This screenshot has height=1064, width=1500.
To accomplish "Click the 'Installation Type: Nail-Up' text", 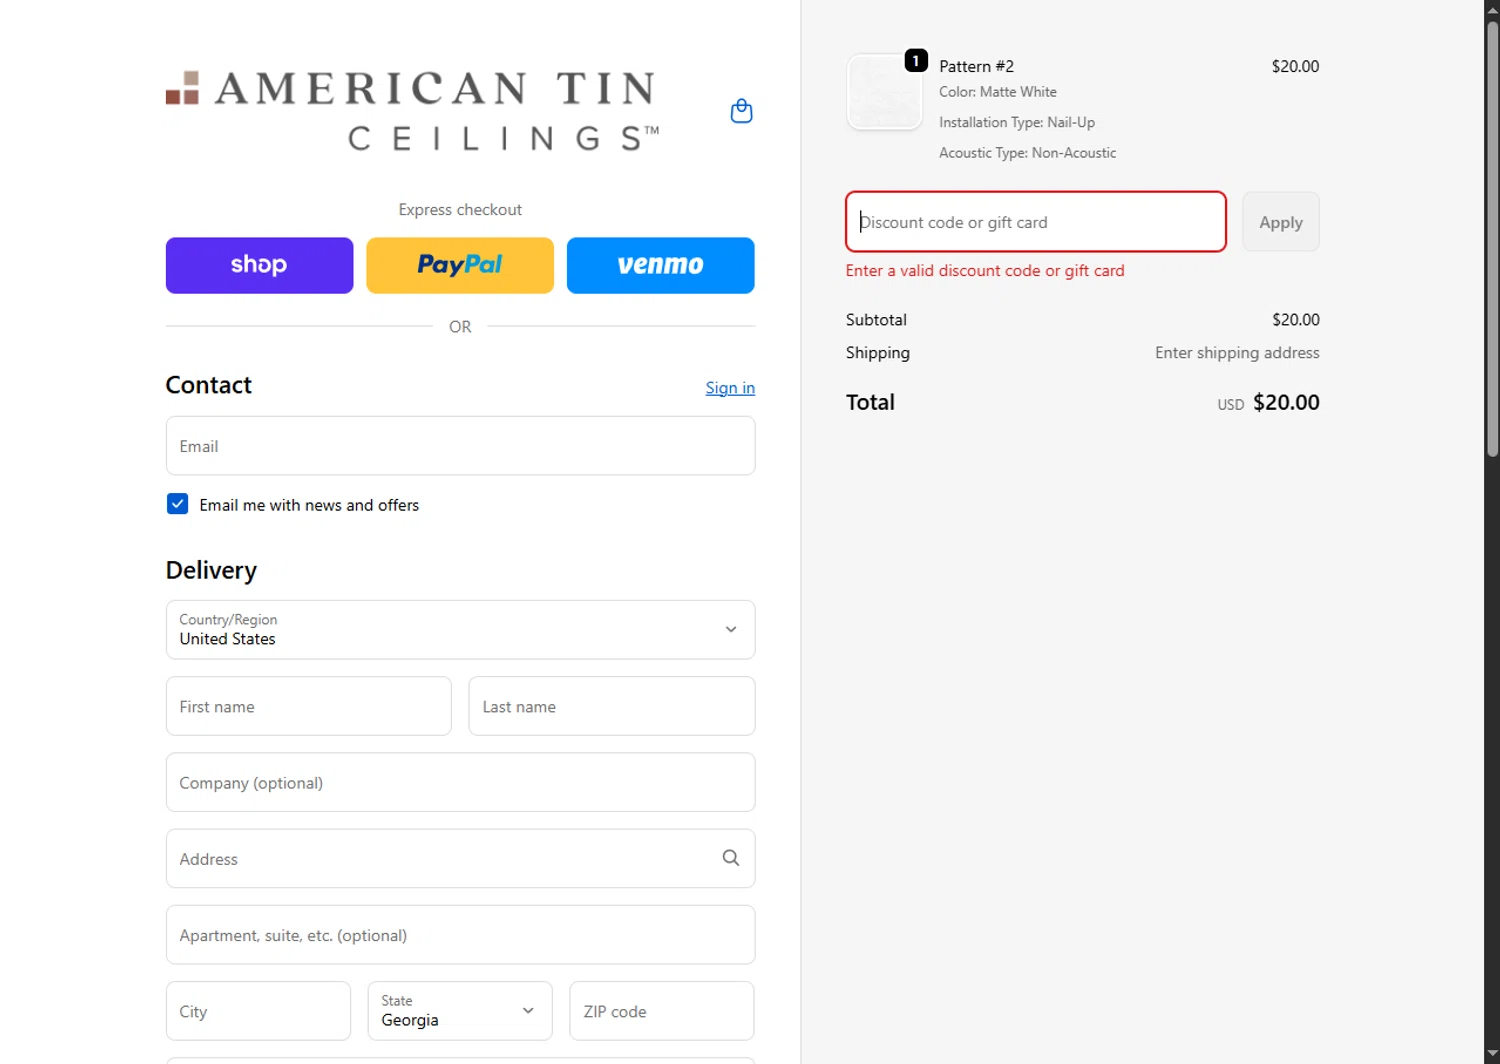I will pos(1017,122).
